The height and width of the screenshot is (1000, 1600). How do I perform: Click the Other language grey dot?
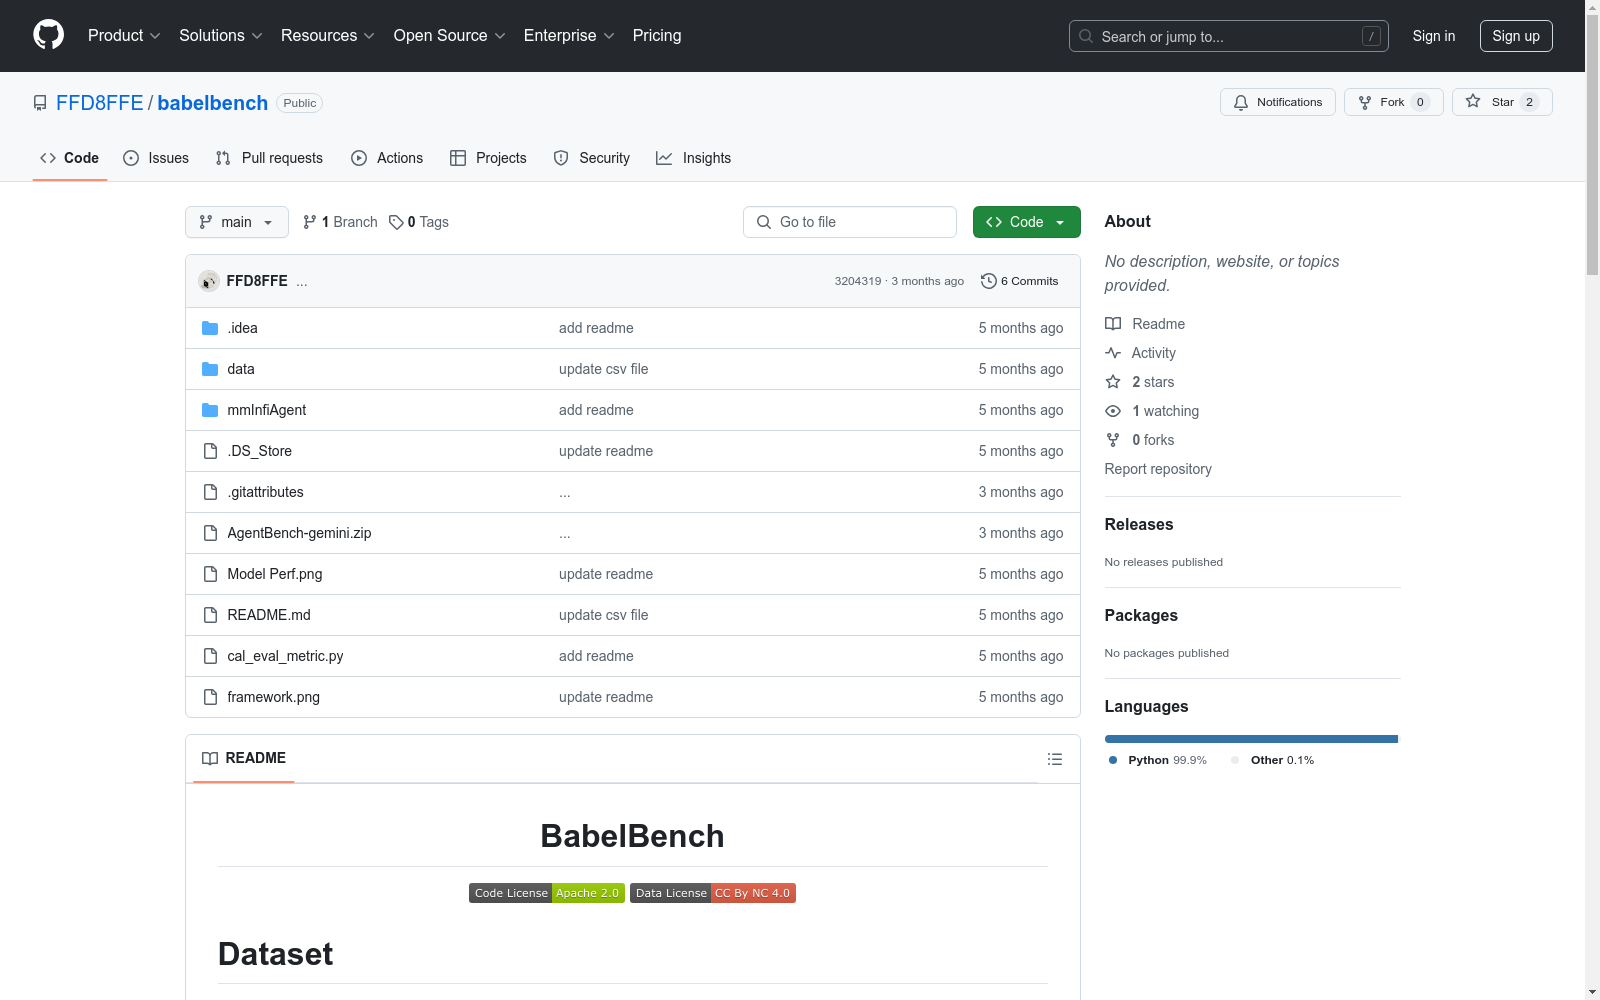coord(1235,760)
